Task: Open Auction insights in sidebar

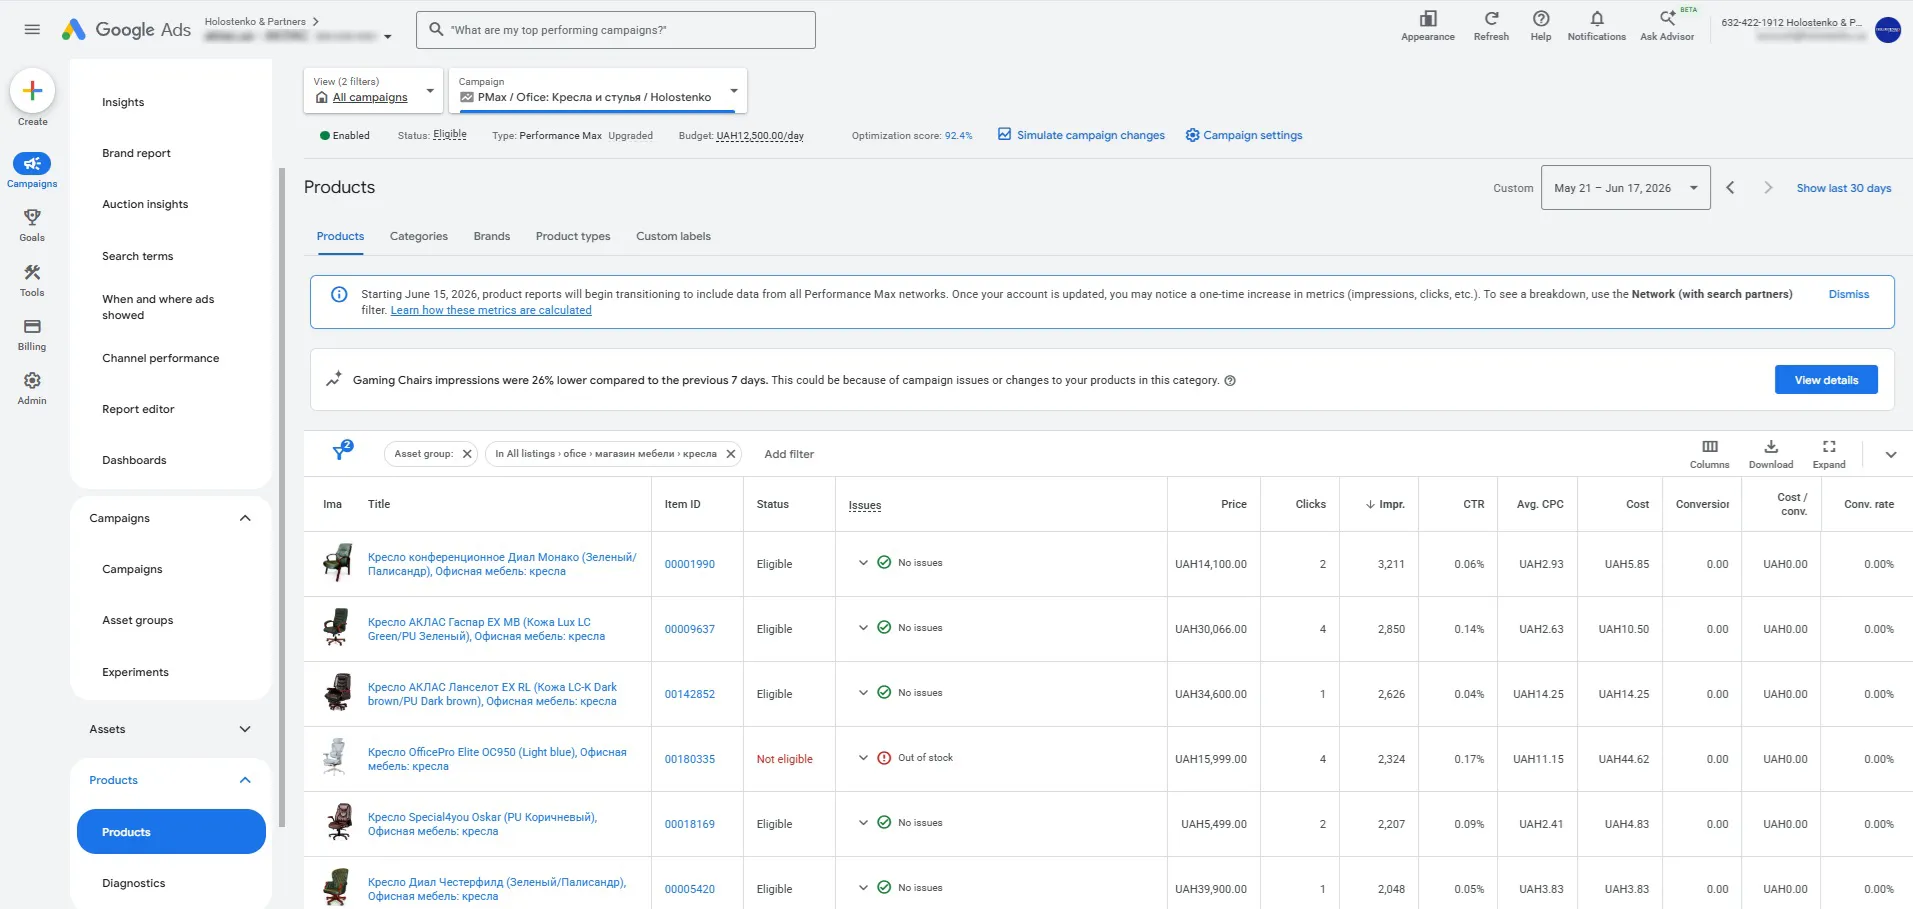Action: pos(145,204)
